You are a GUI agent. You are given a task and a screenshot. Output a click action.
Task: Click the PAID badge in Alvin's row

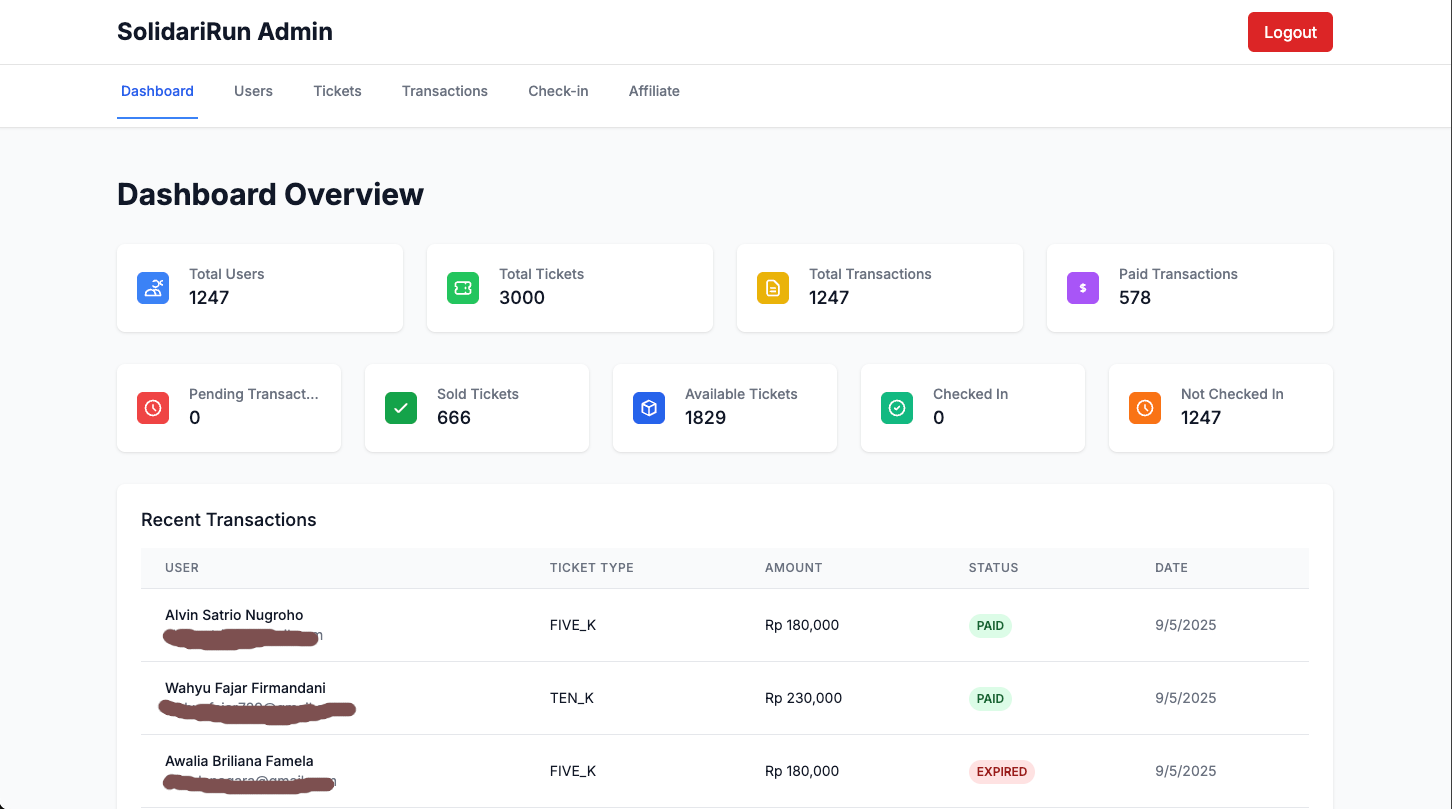tap(990, 625)
